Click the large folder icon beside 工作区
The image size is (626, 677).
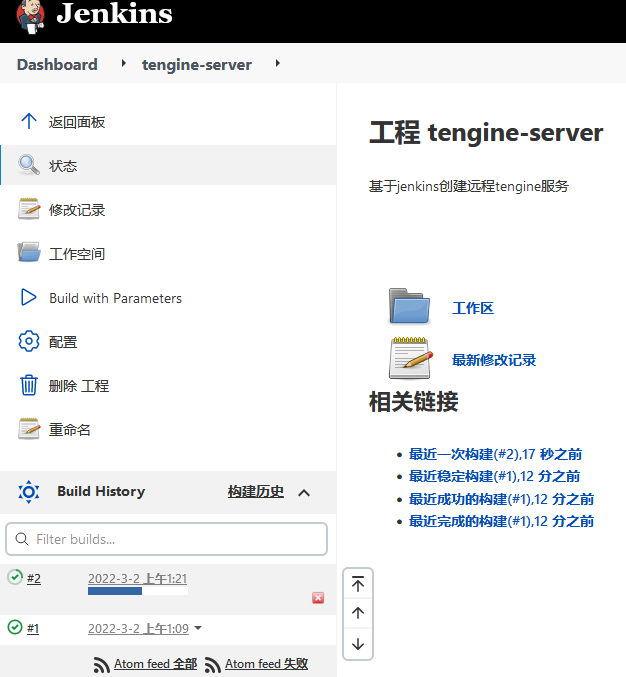point(409,306)
